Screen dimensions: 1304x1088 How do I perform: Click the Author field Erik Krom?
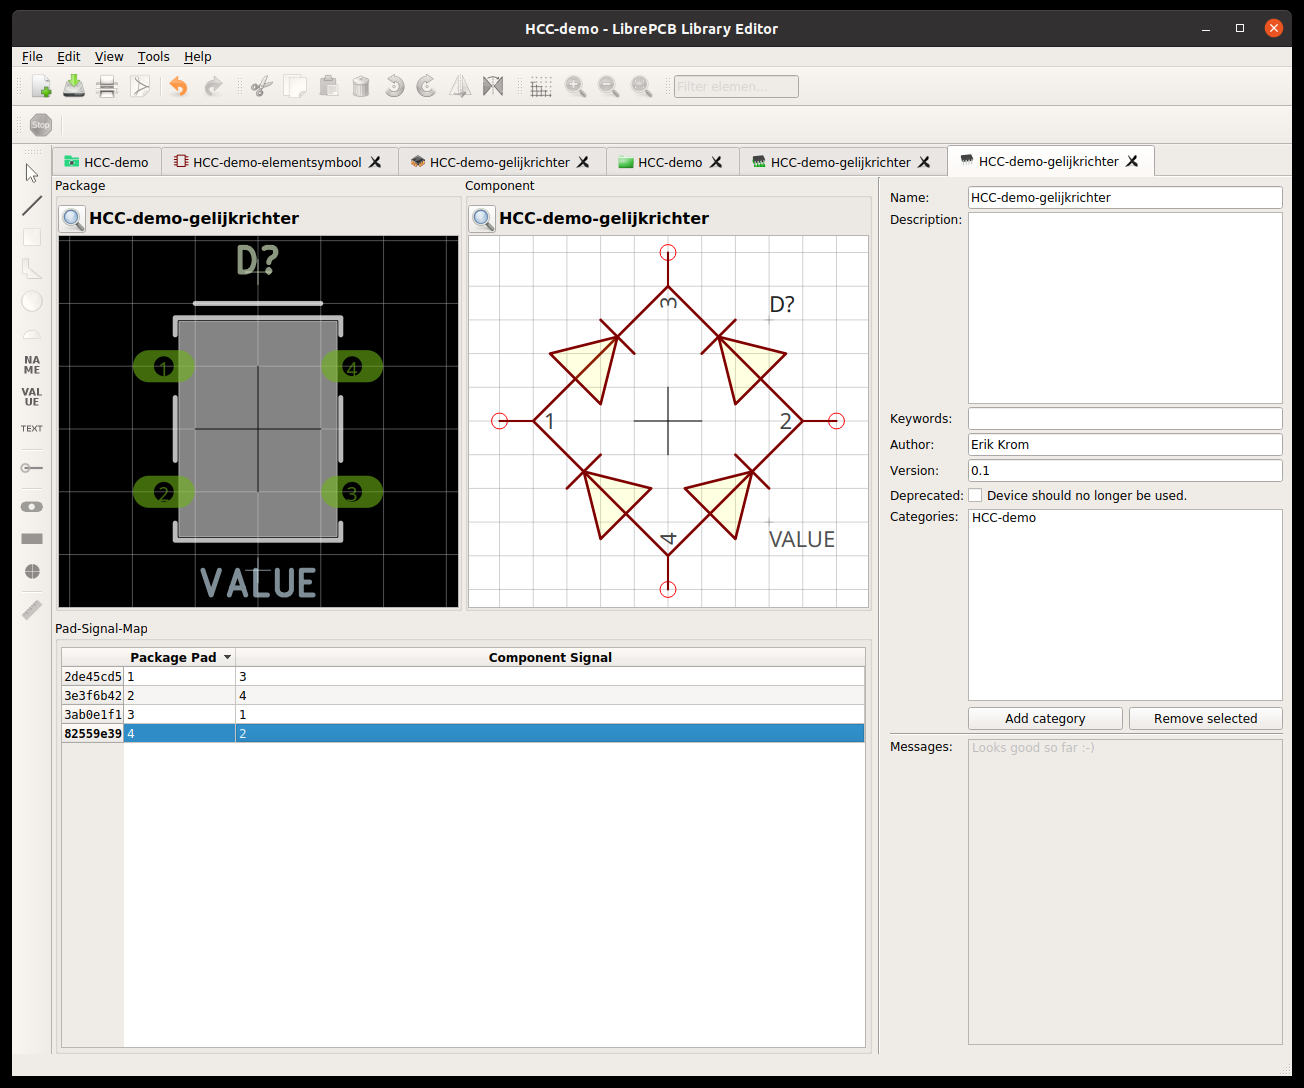click(1125, 444)
